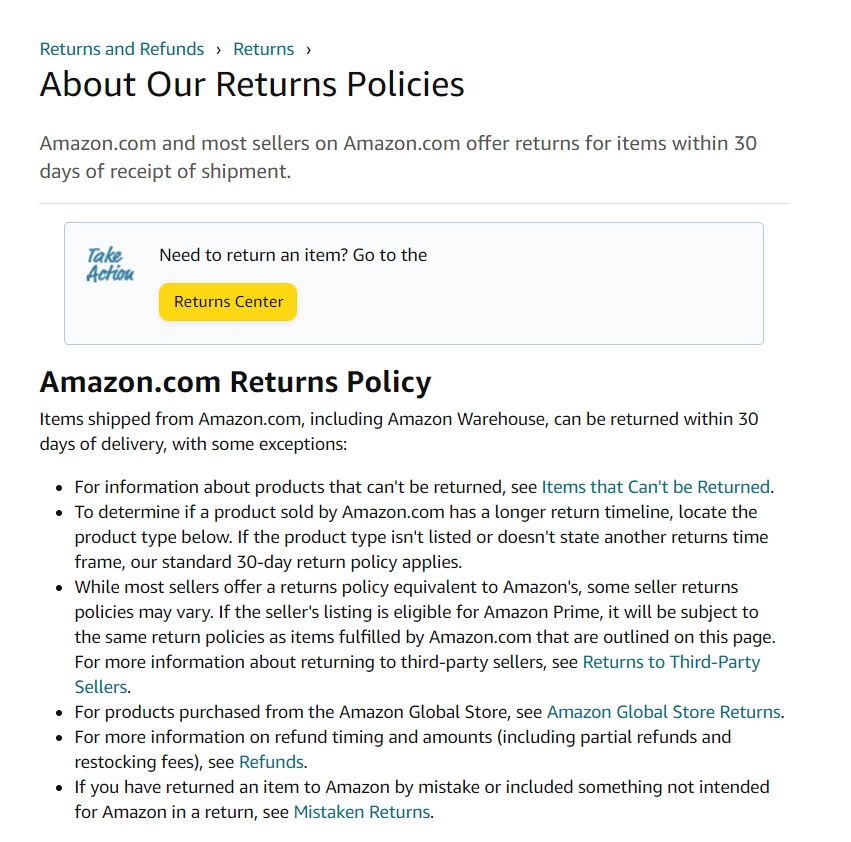Click the 'Need to return an item?' text

293,255
